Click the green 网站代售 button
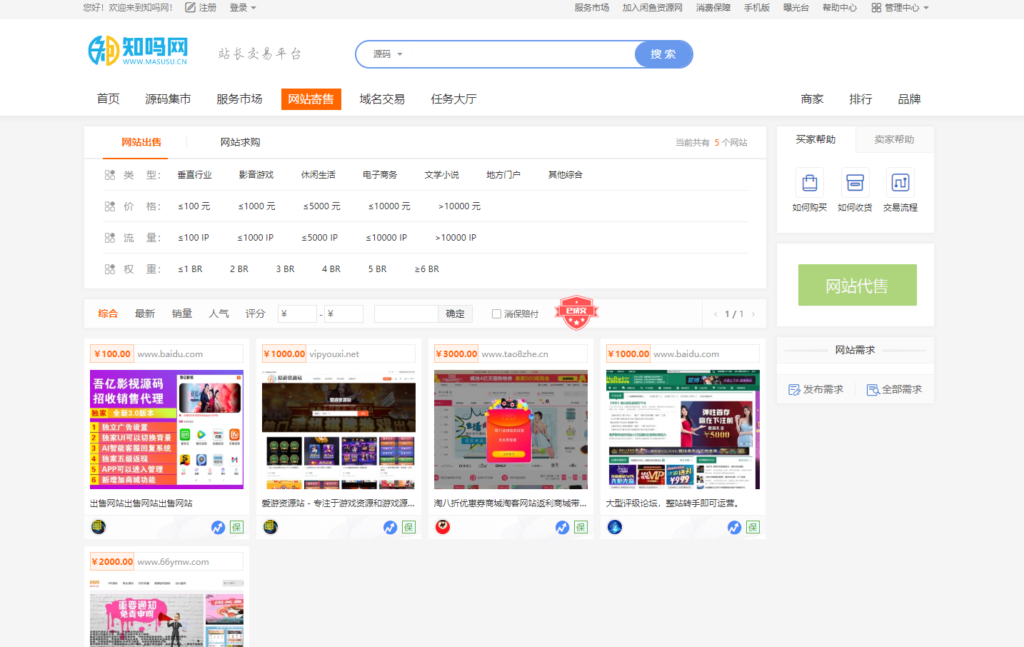The width and height of the screenshot is (1024, 647). [857, 286]
